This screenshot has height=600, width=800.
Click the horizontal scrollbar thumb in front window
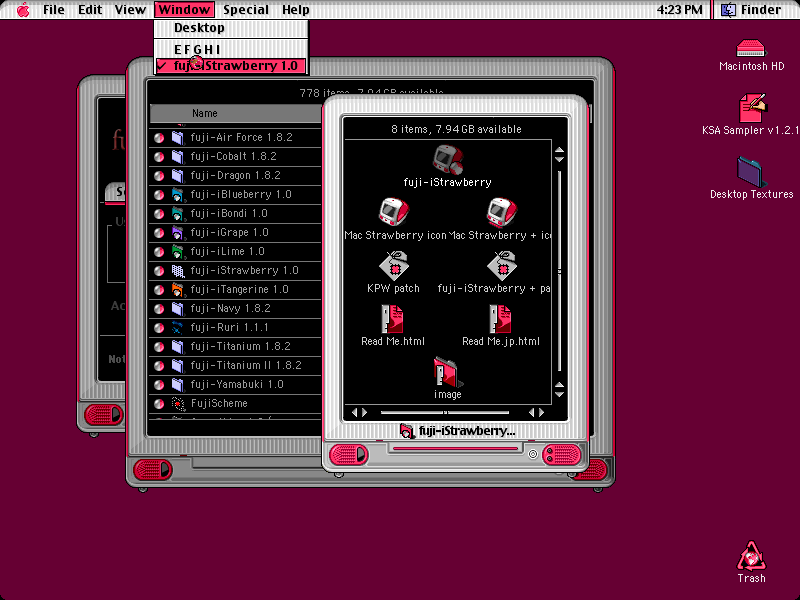pyautogui.click(x=445, y=412)
